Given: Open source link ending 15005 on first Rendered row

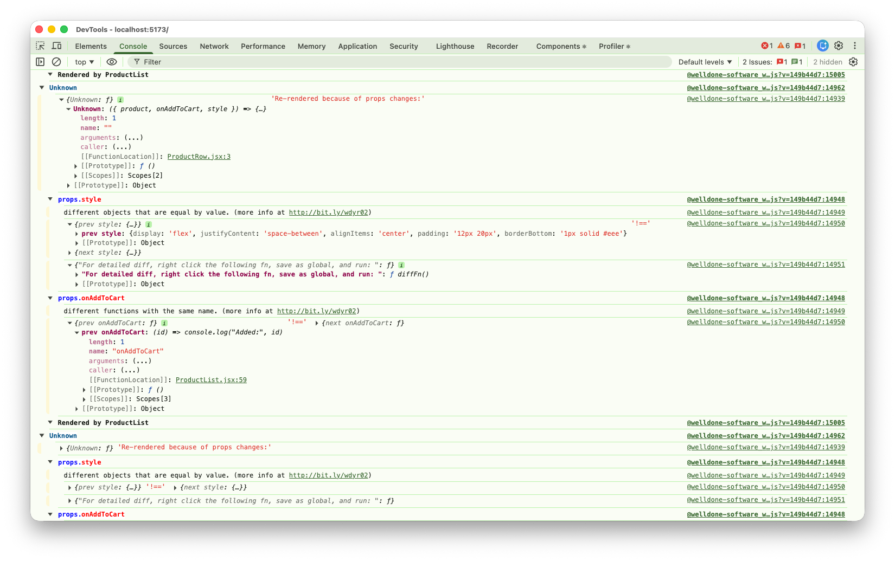Looking at the screenshot, I should [765, 75].
